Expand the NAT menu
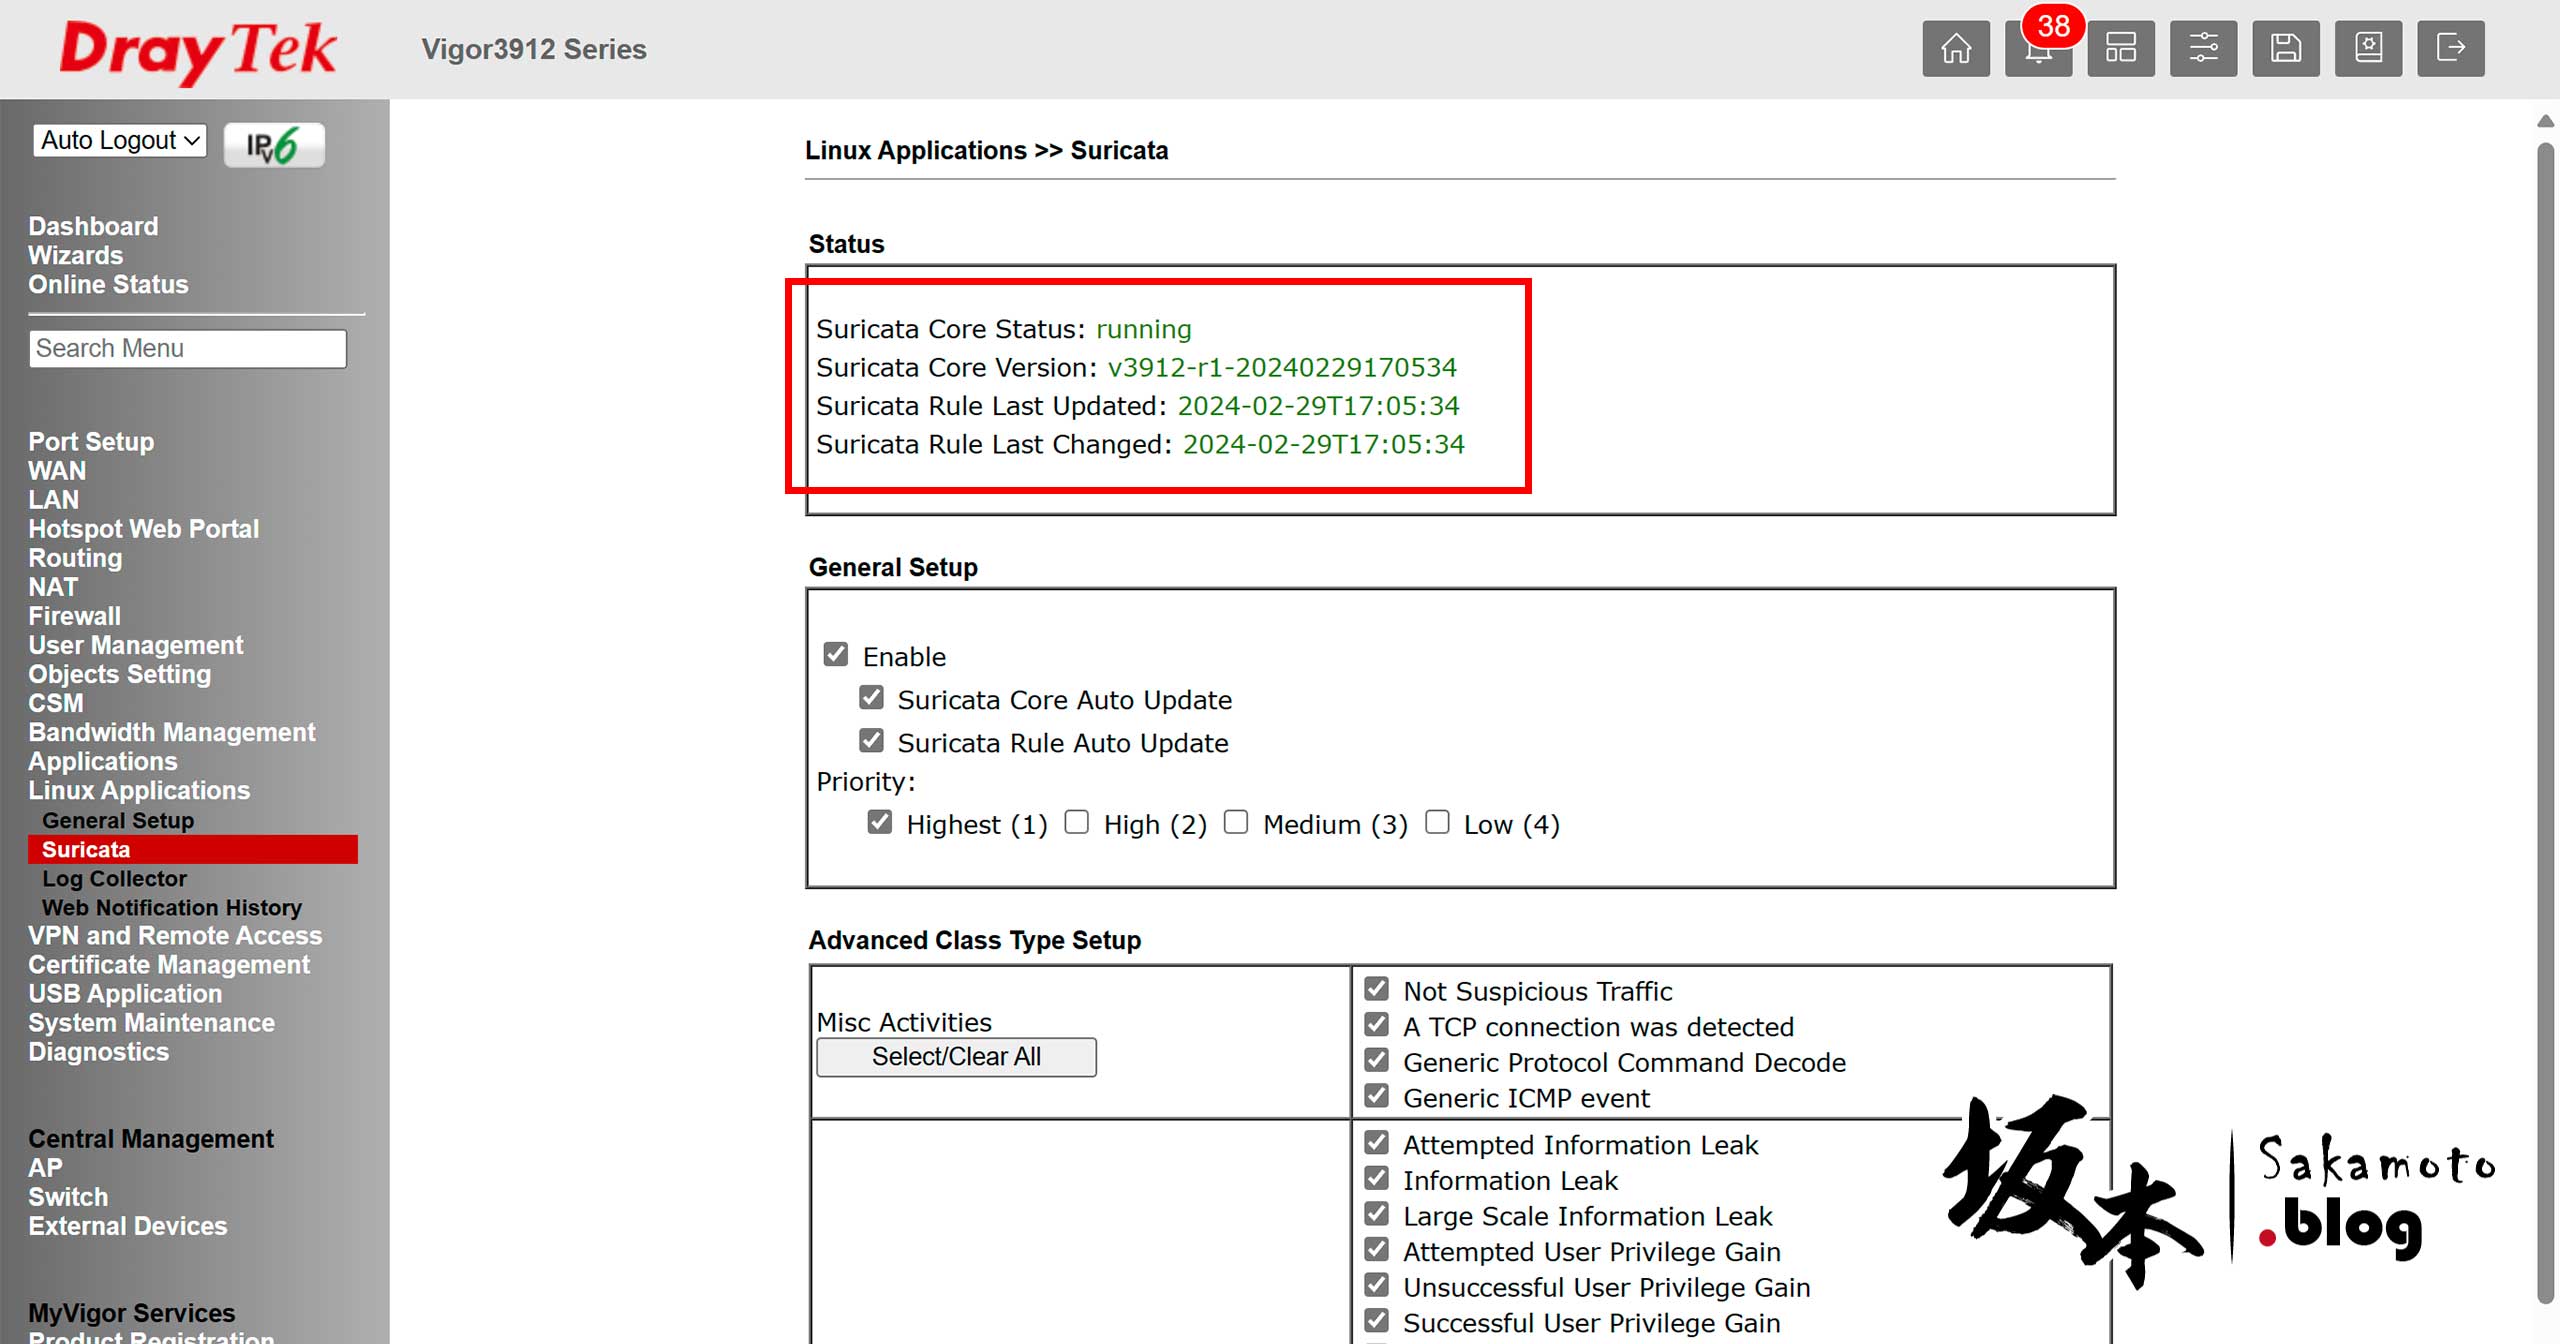This screenshot has width=2560, height=1344. tap(53, 586)
